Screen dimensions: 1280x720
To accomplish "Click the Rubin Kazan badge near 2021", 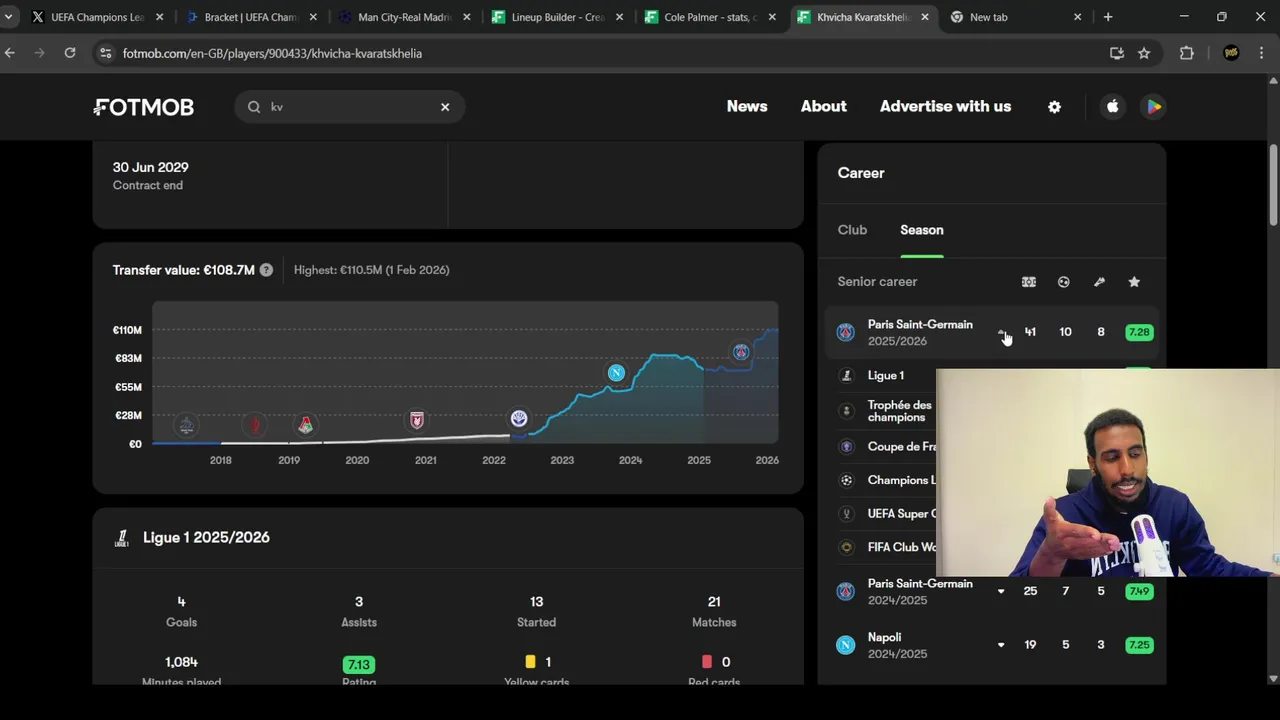I will [x=417, y=420].
